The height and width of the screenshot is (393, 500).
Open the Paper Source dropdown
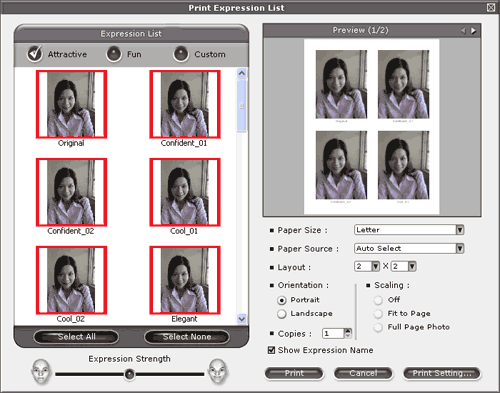pyautogui.click(x=460, y=248)
